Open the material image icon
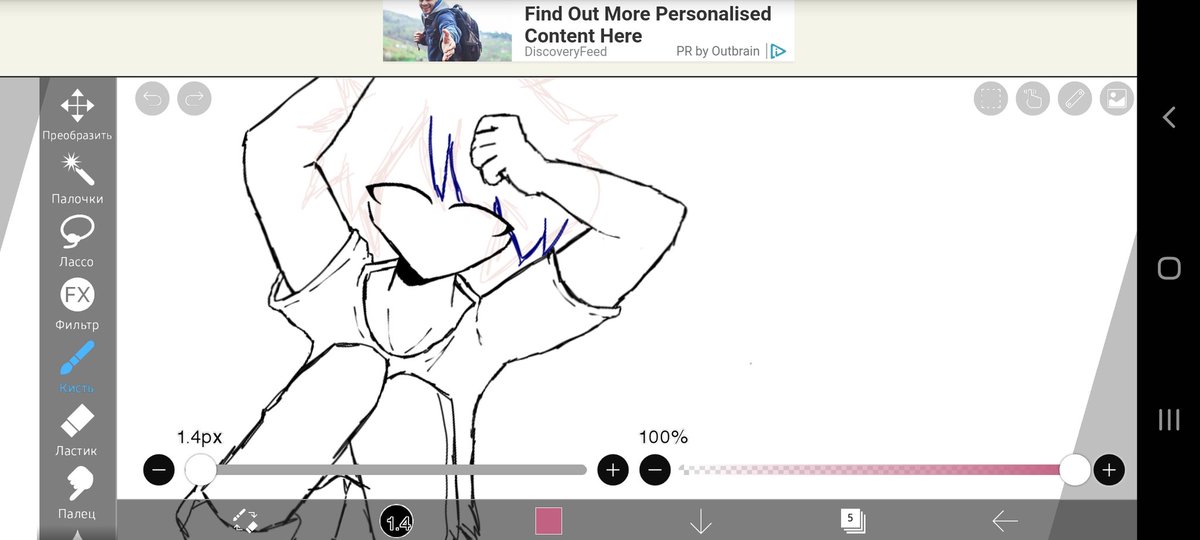This screenshot has height=540, width=1200. (x=1117, y=98)
